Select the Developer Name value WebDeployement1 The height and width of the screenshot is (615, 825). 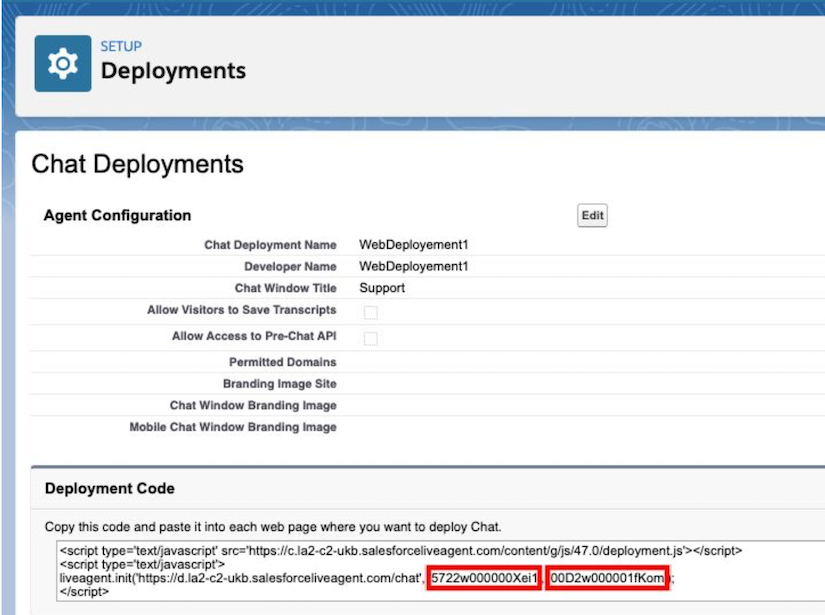pyautogui.click(x=414, y=266)
